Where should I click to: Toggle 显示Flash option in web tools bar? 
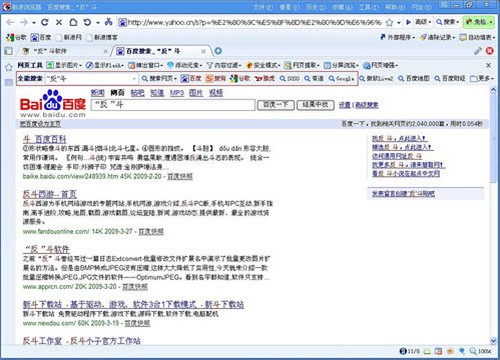click(x=104, y=65)
